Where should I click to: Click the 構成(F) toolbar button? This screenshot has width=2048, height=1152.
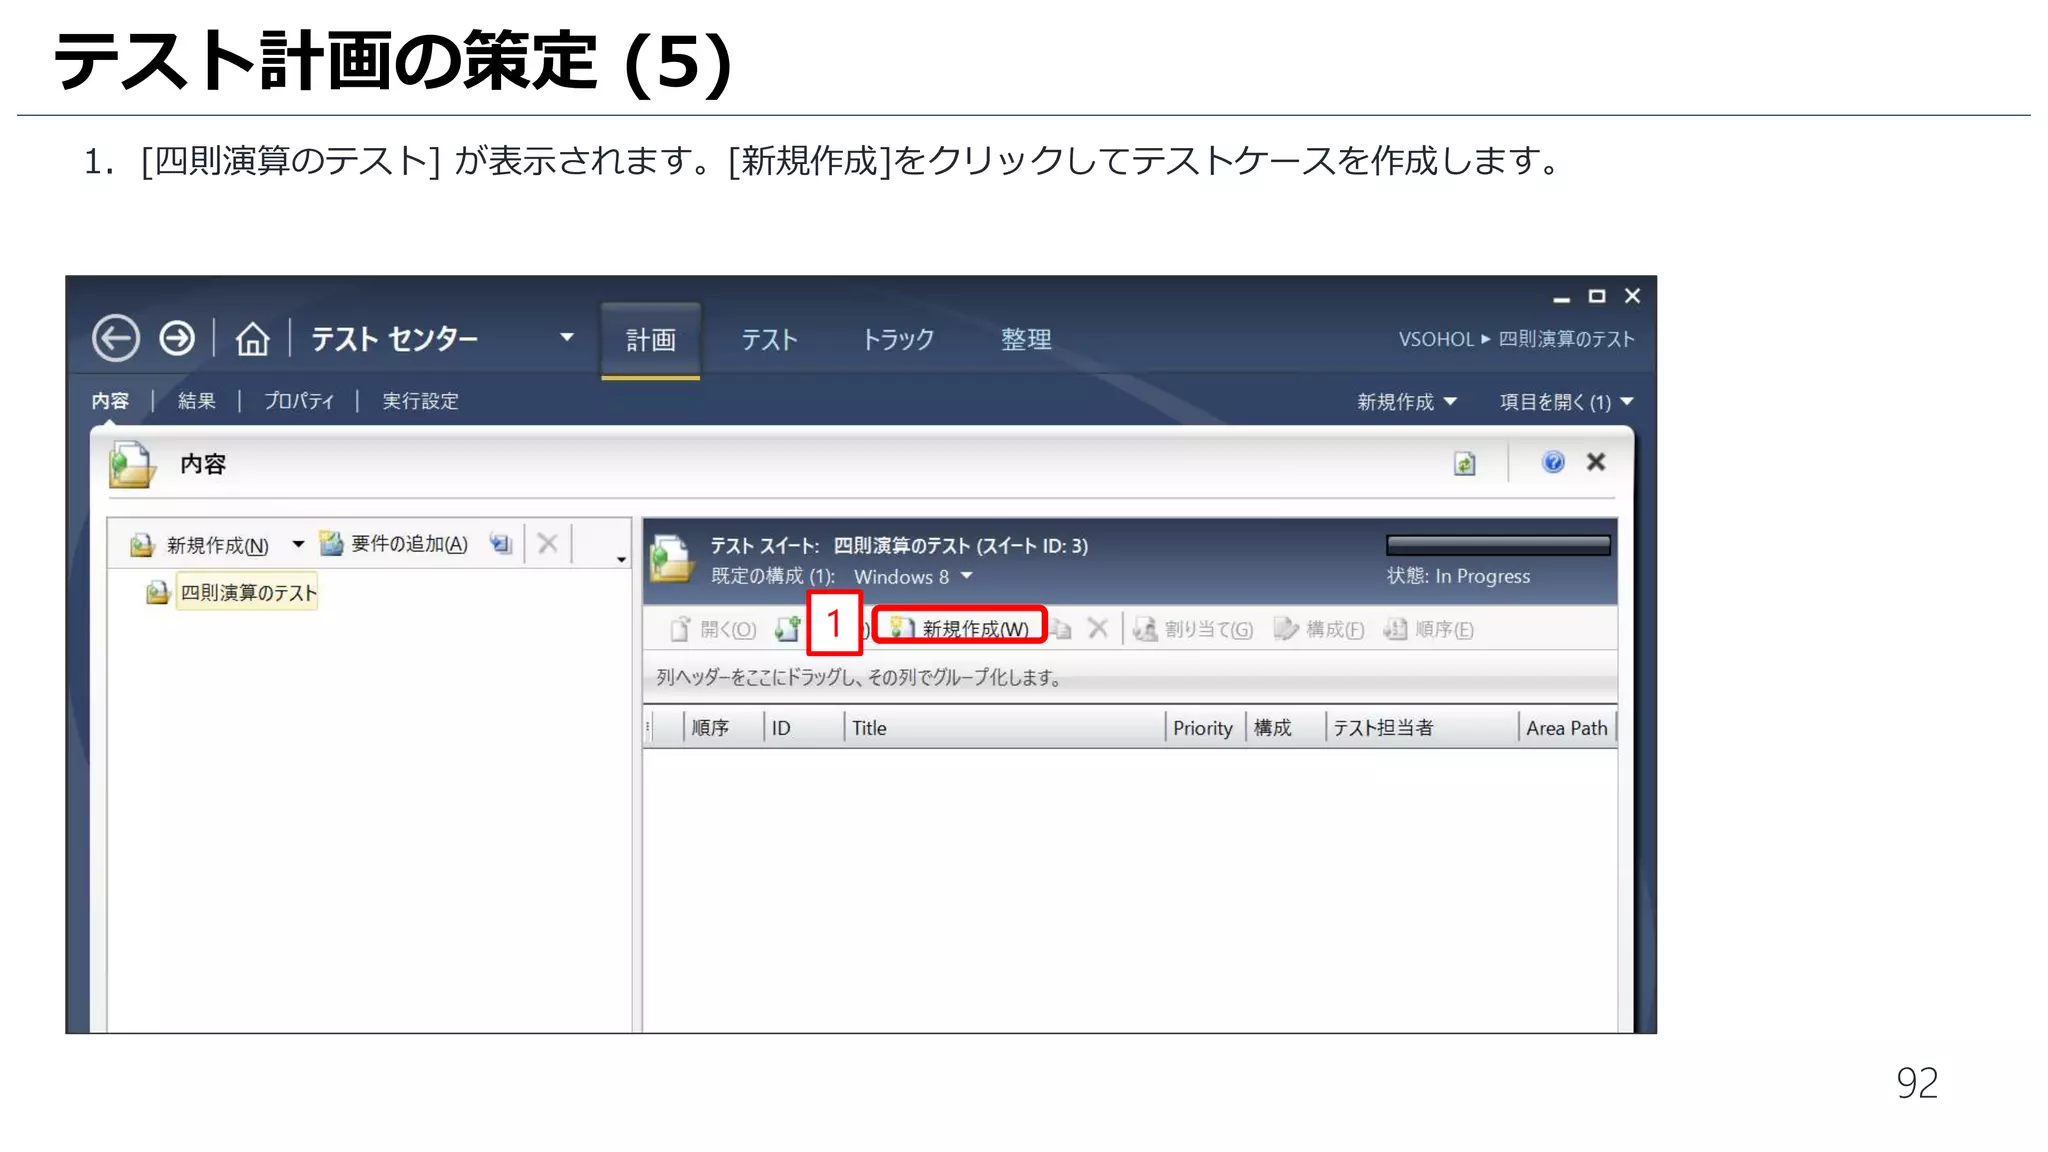1318,629
